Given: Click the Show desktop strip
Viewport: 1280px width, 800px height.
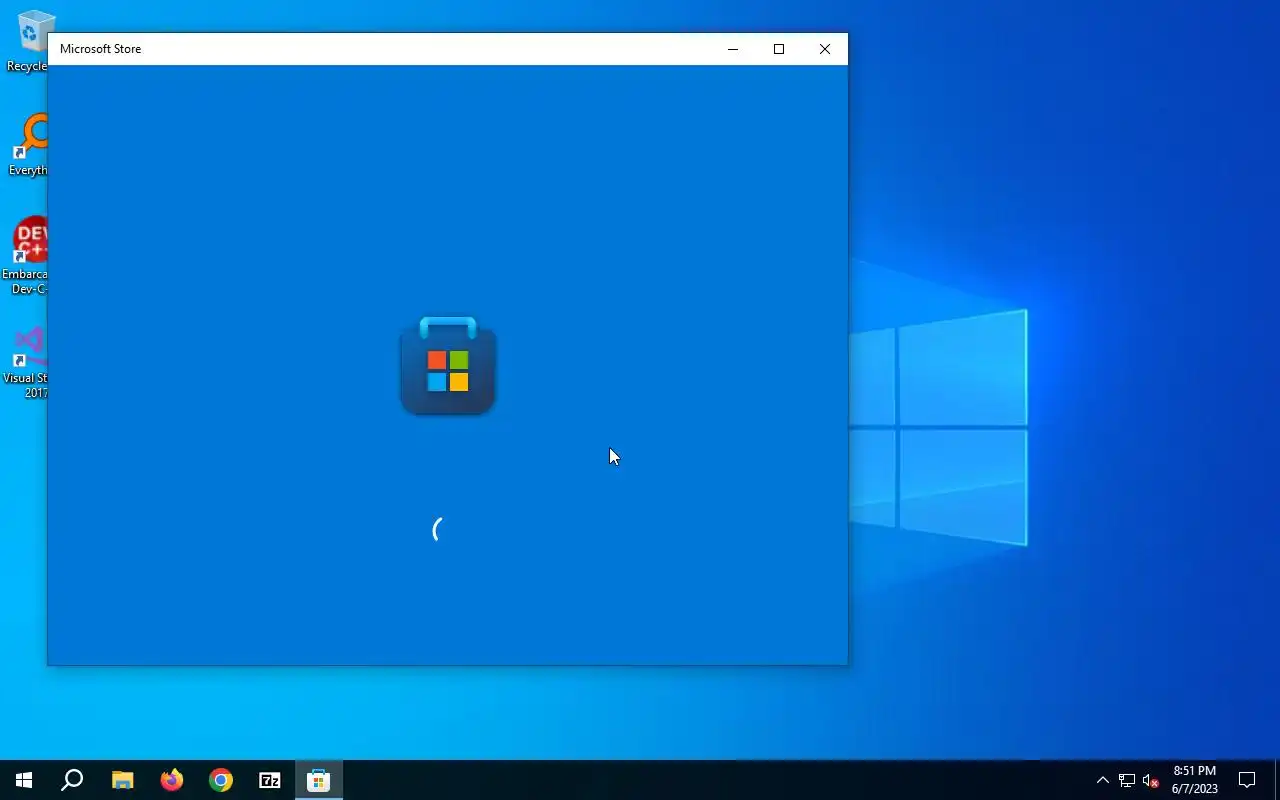Looking at the screenshot, I should [1277, 780].
